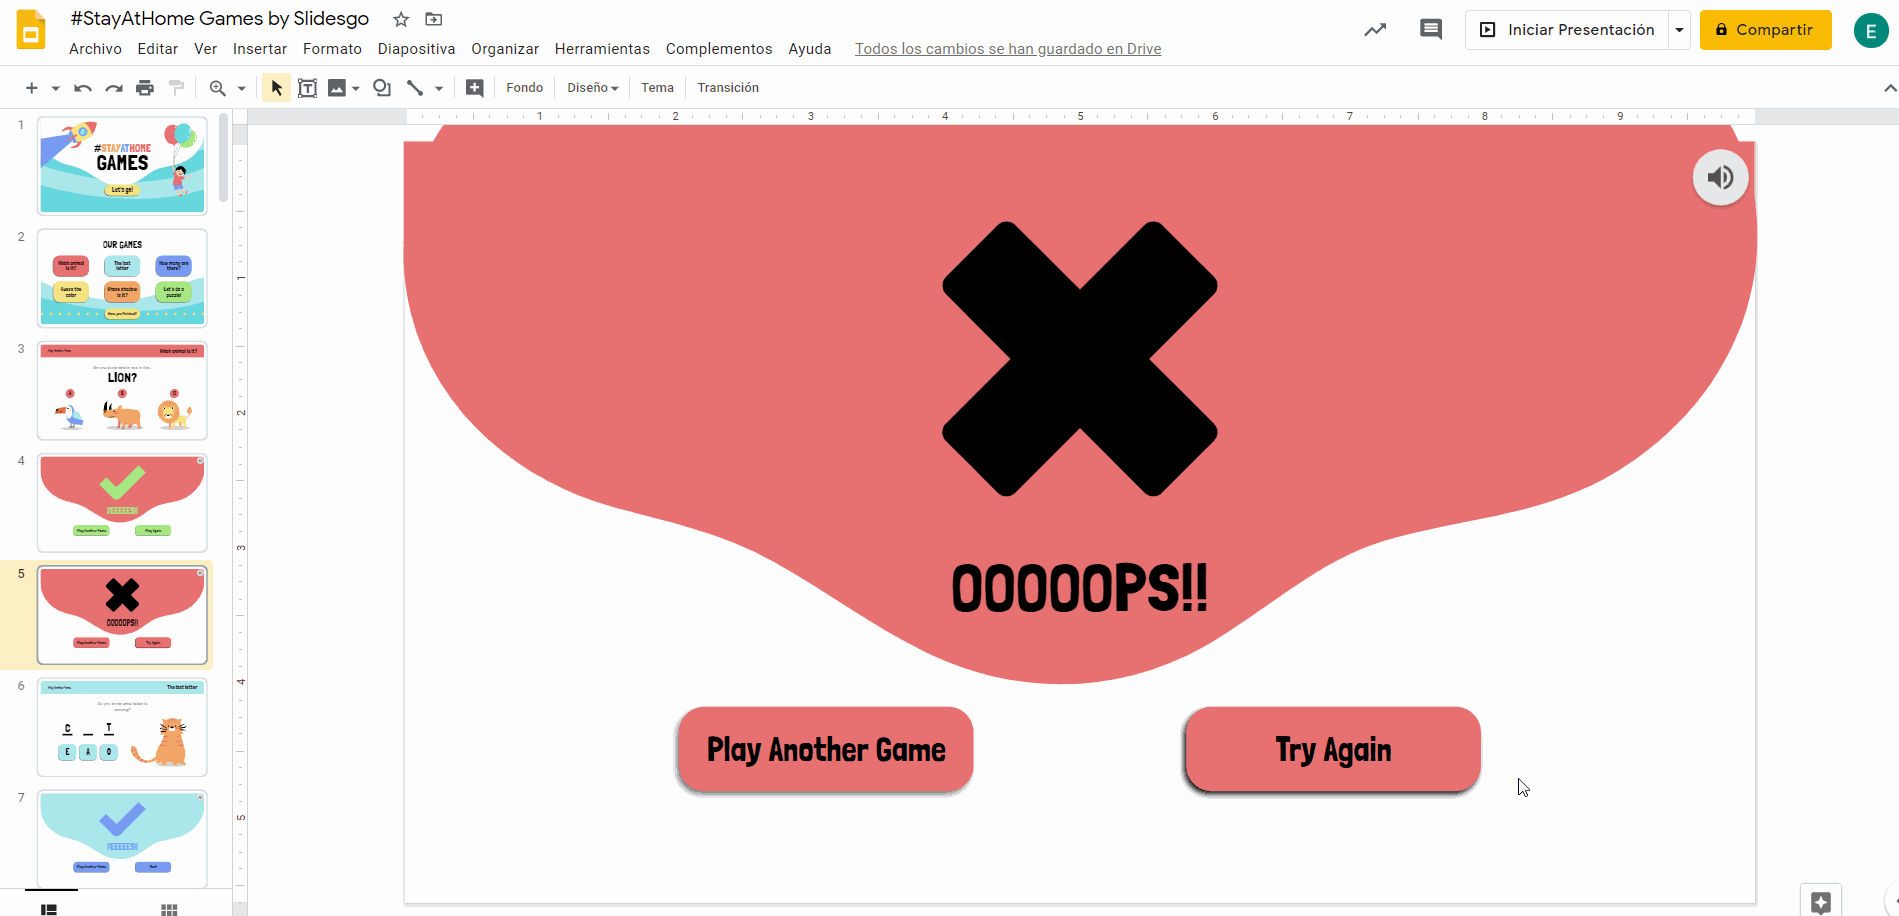Image resolution: width=1899 pixels, height=916 pixels.
Task: Select slide 4 green checkmark thumbnail
Action: click(x=122, y=502)
